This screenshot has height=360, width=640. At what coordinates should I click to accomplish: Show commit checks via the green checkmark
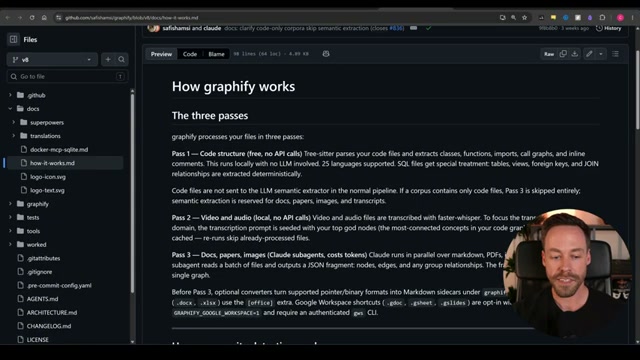[428, 28]
